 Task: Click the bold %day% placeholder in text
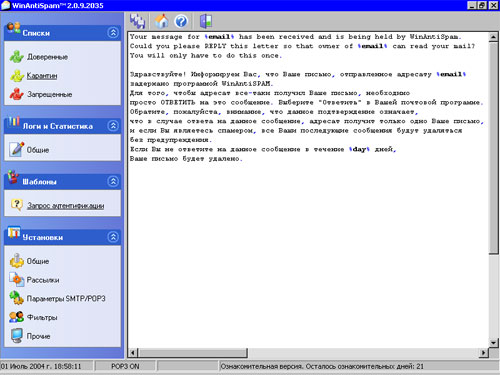[x=359, y=149]
